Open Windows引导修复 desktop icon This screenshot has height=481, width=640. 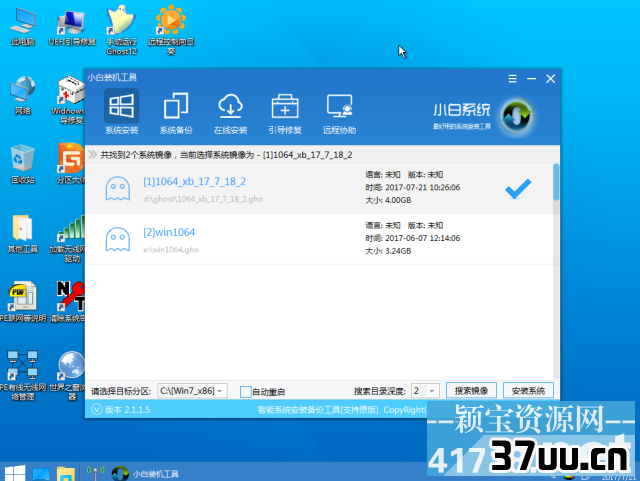[70, 100]
